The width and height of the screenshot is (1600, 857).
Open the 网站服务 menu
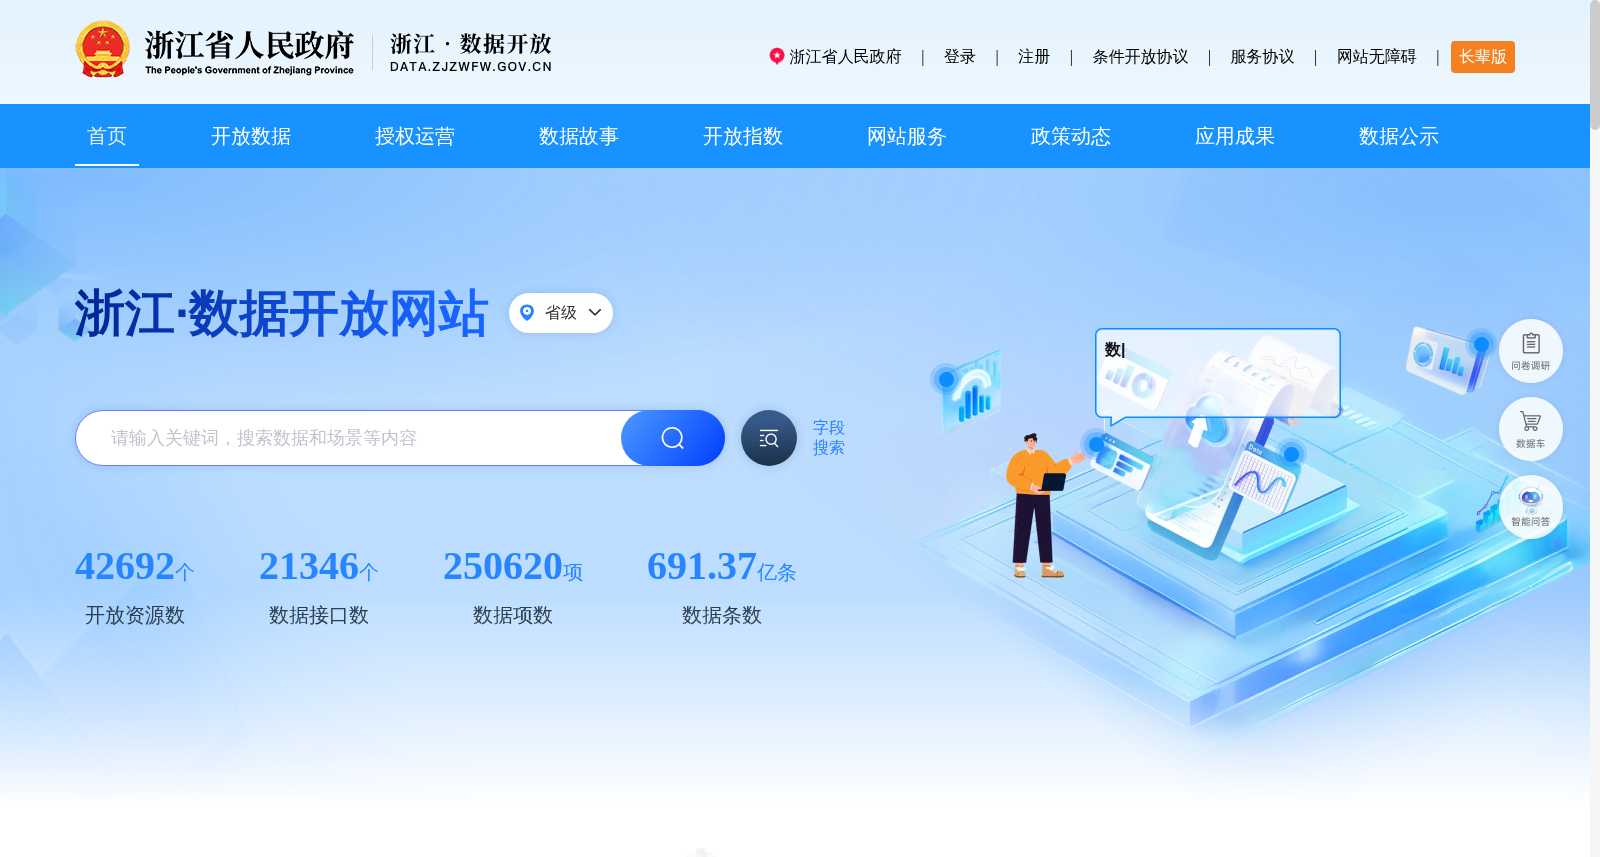907,136
